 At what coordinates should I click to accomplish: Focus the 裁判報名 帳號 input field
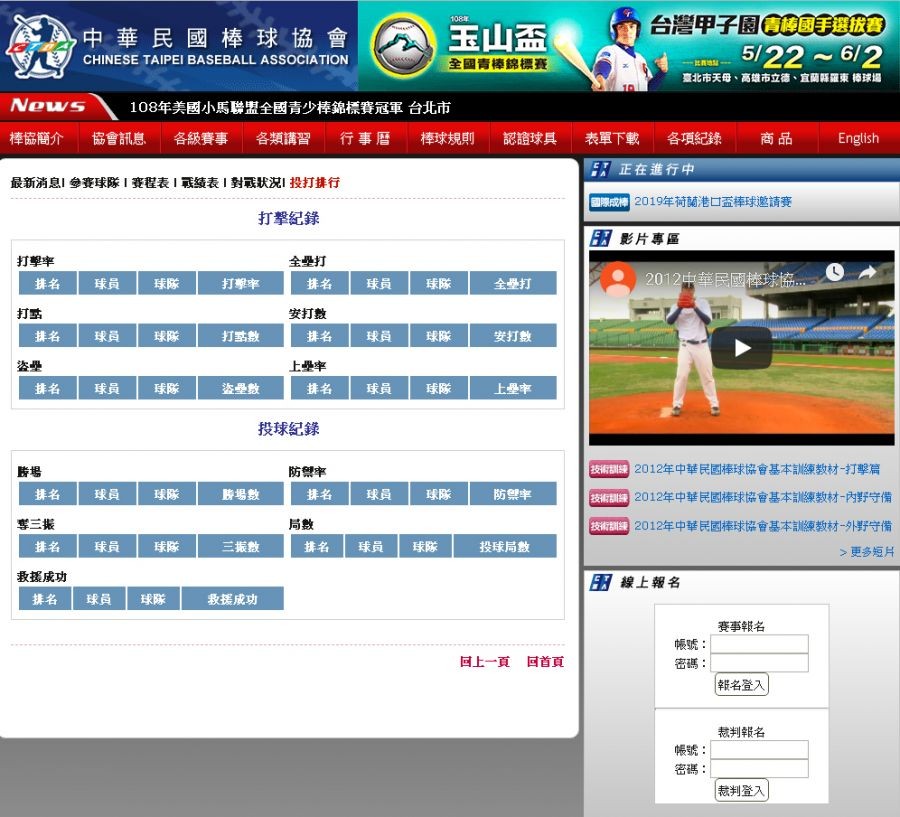tap(759, 750)
